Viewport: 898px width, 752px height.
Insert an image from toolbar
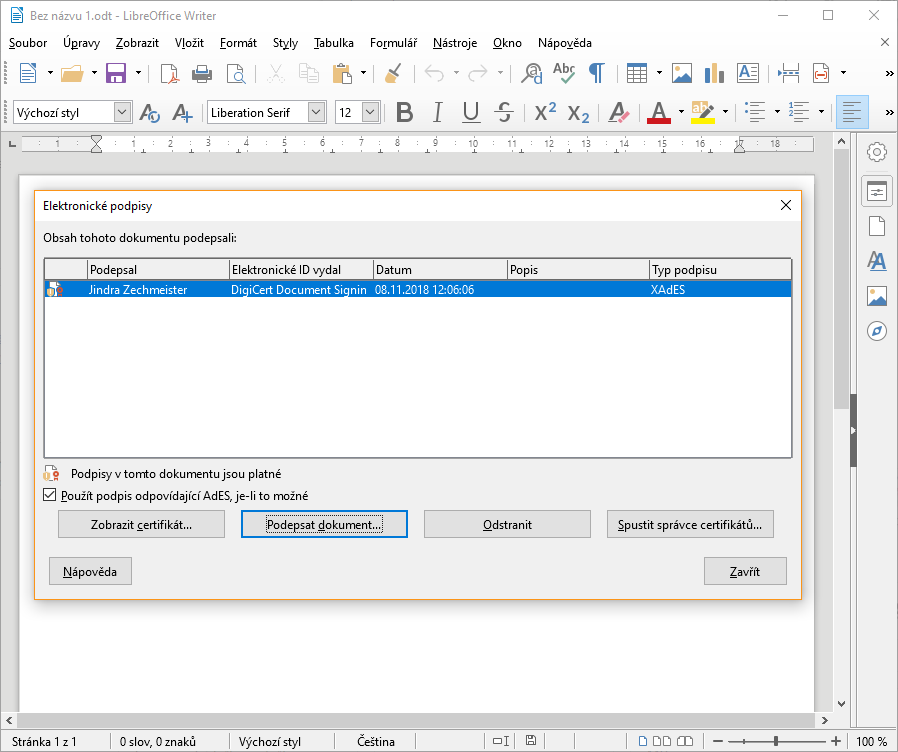pyautogui.click(x=682, y=73)
